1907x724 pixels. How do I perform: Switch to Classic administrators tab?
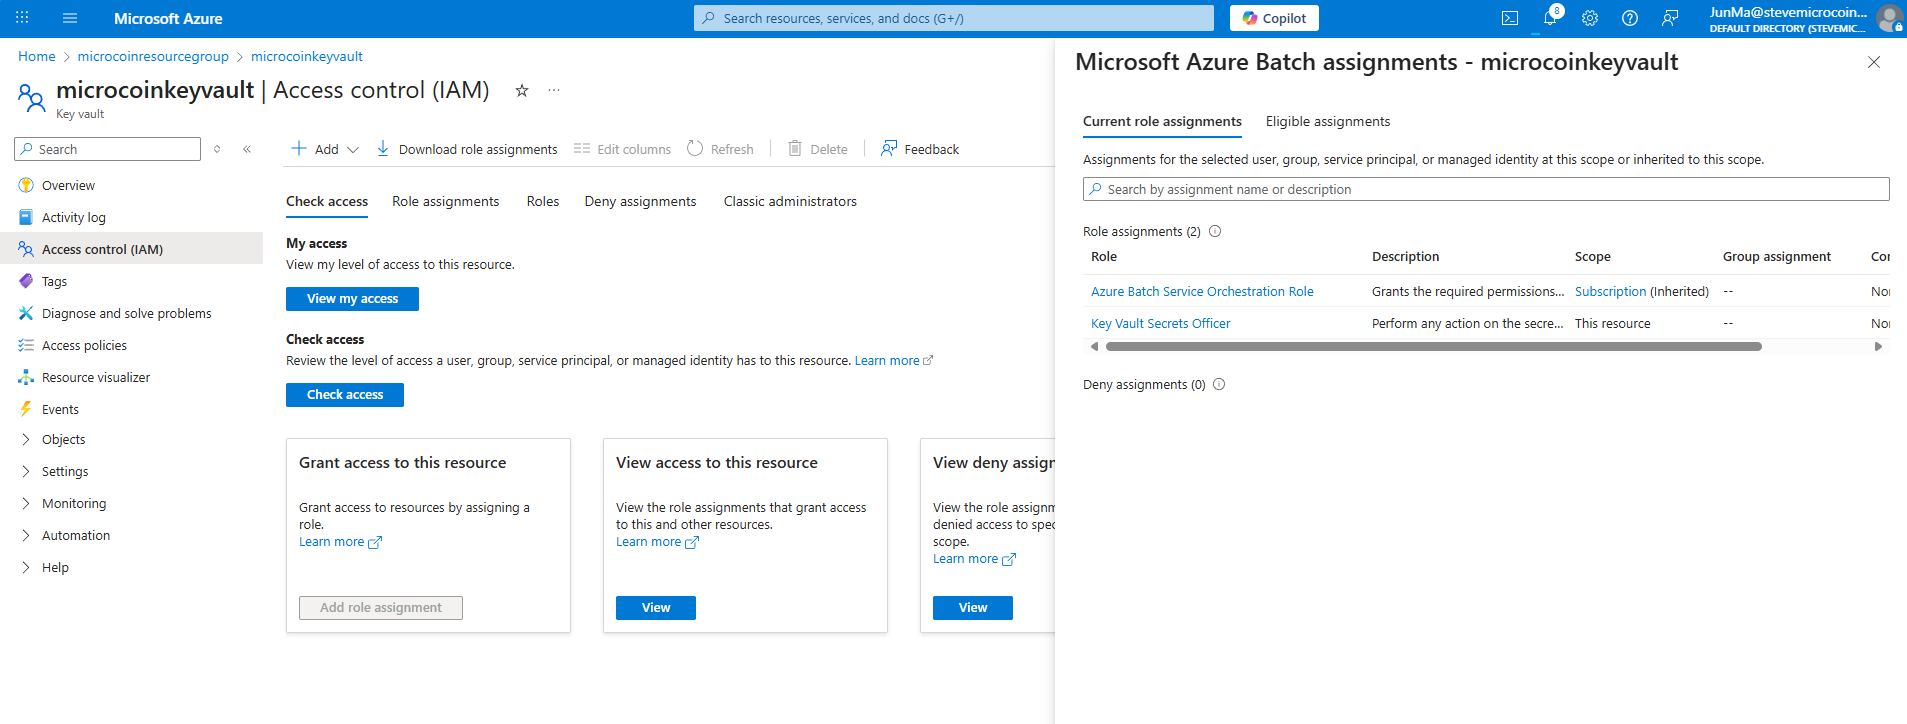click(790, 201)
